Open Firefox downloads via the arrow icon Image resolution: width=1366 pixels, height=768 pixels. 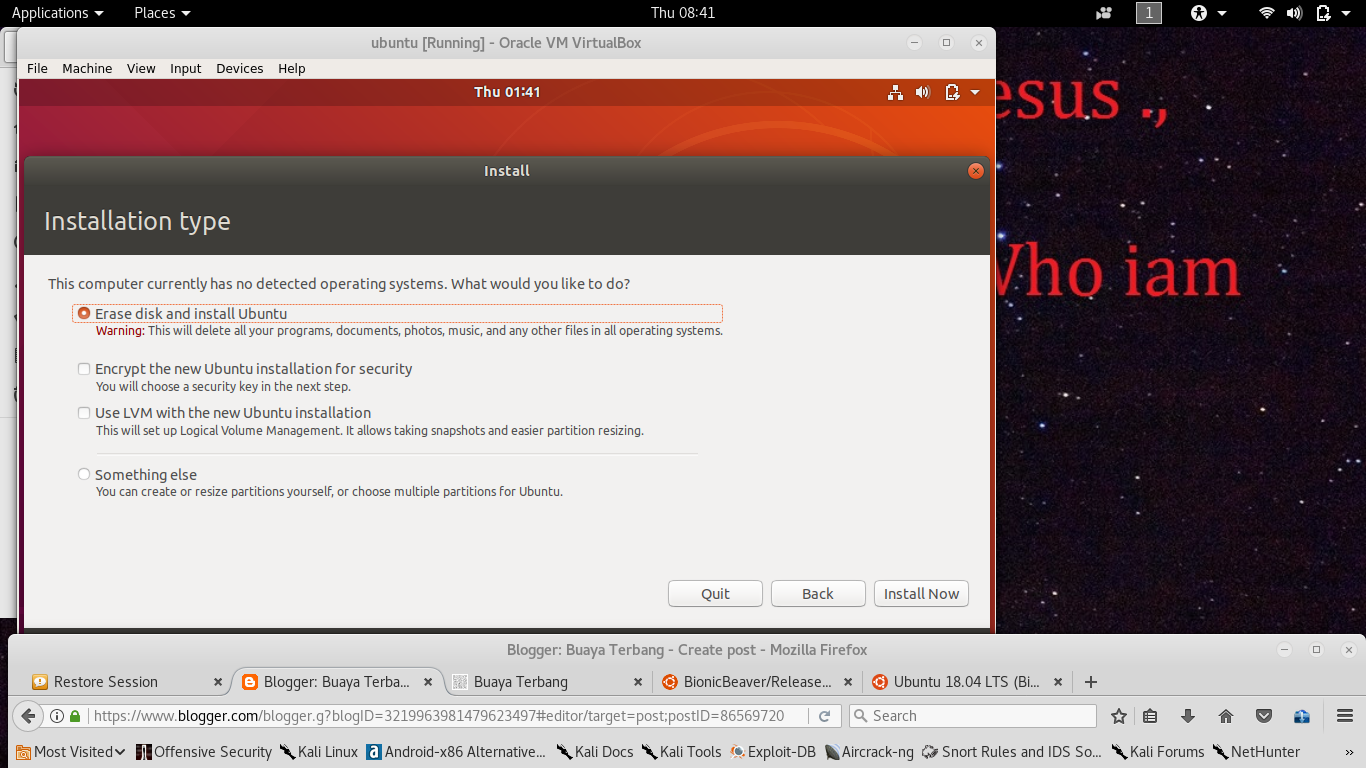click(x=1188, y=715)
